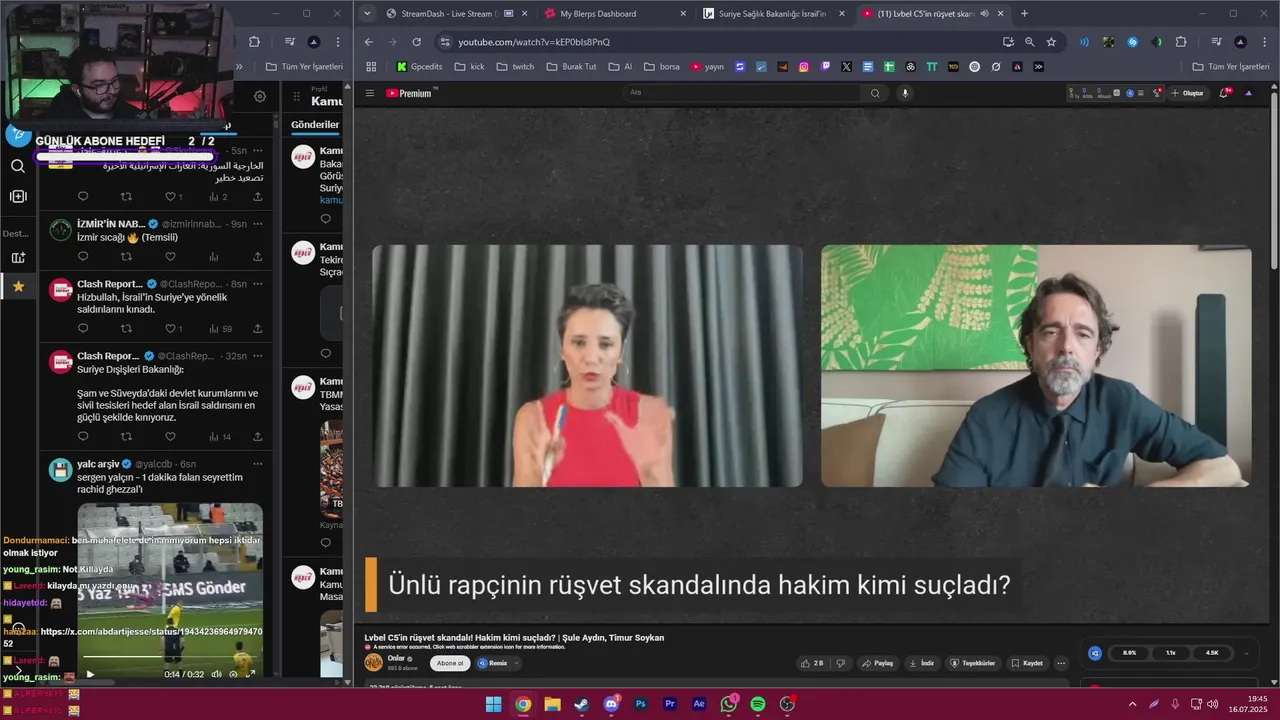Open YouTube notifications bell
The width and height of the screenshot is (1280, 720).
coord(1225,93)
